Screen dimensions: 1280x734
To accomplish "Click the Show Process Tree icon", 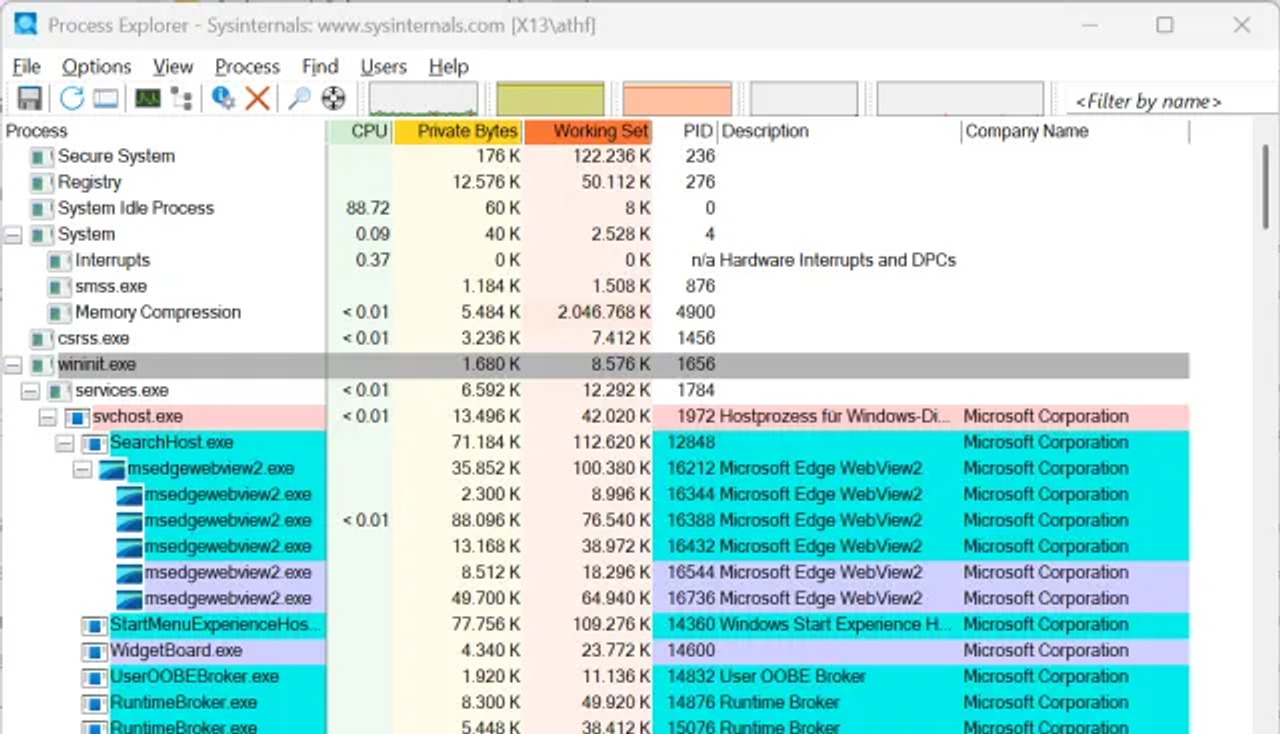I will pos(181,98).
